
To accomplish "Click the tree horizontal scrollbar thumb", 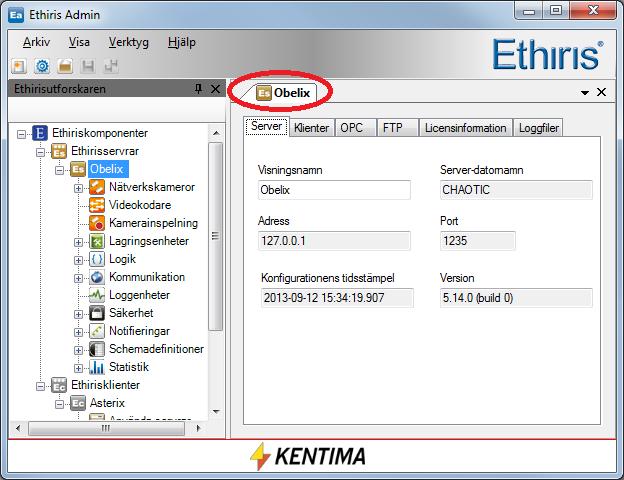I will pos(106,428).
